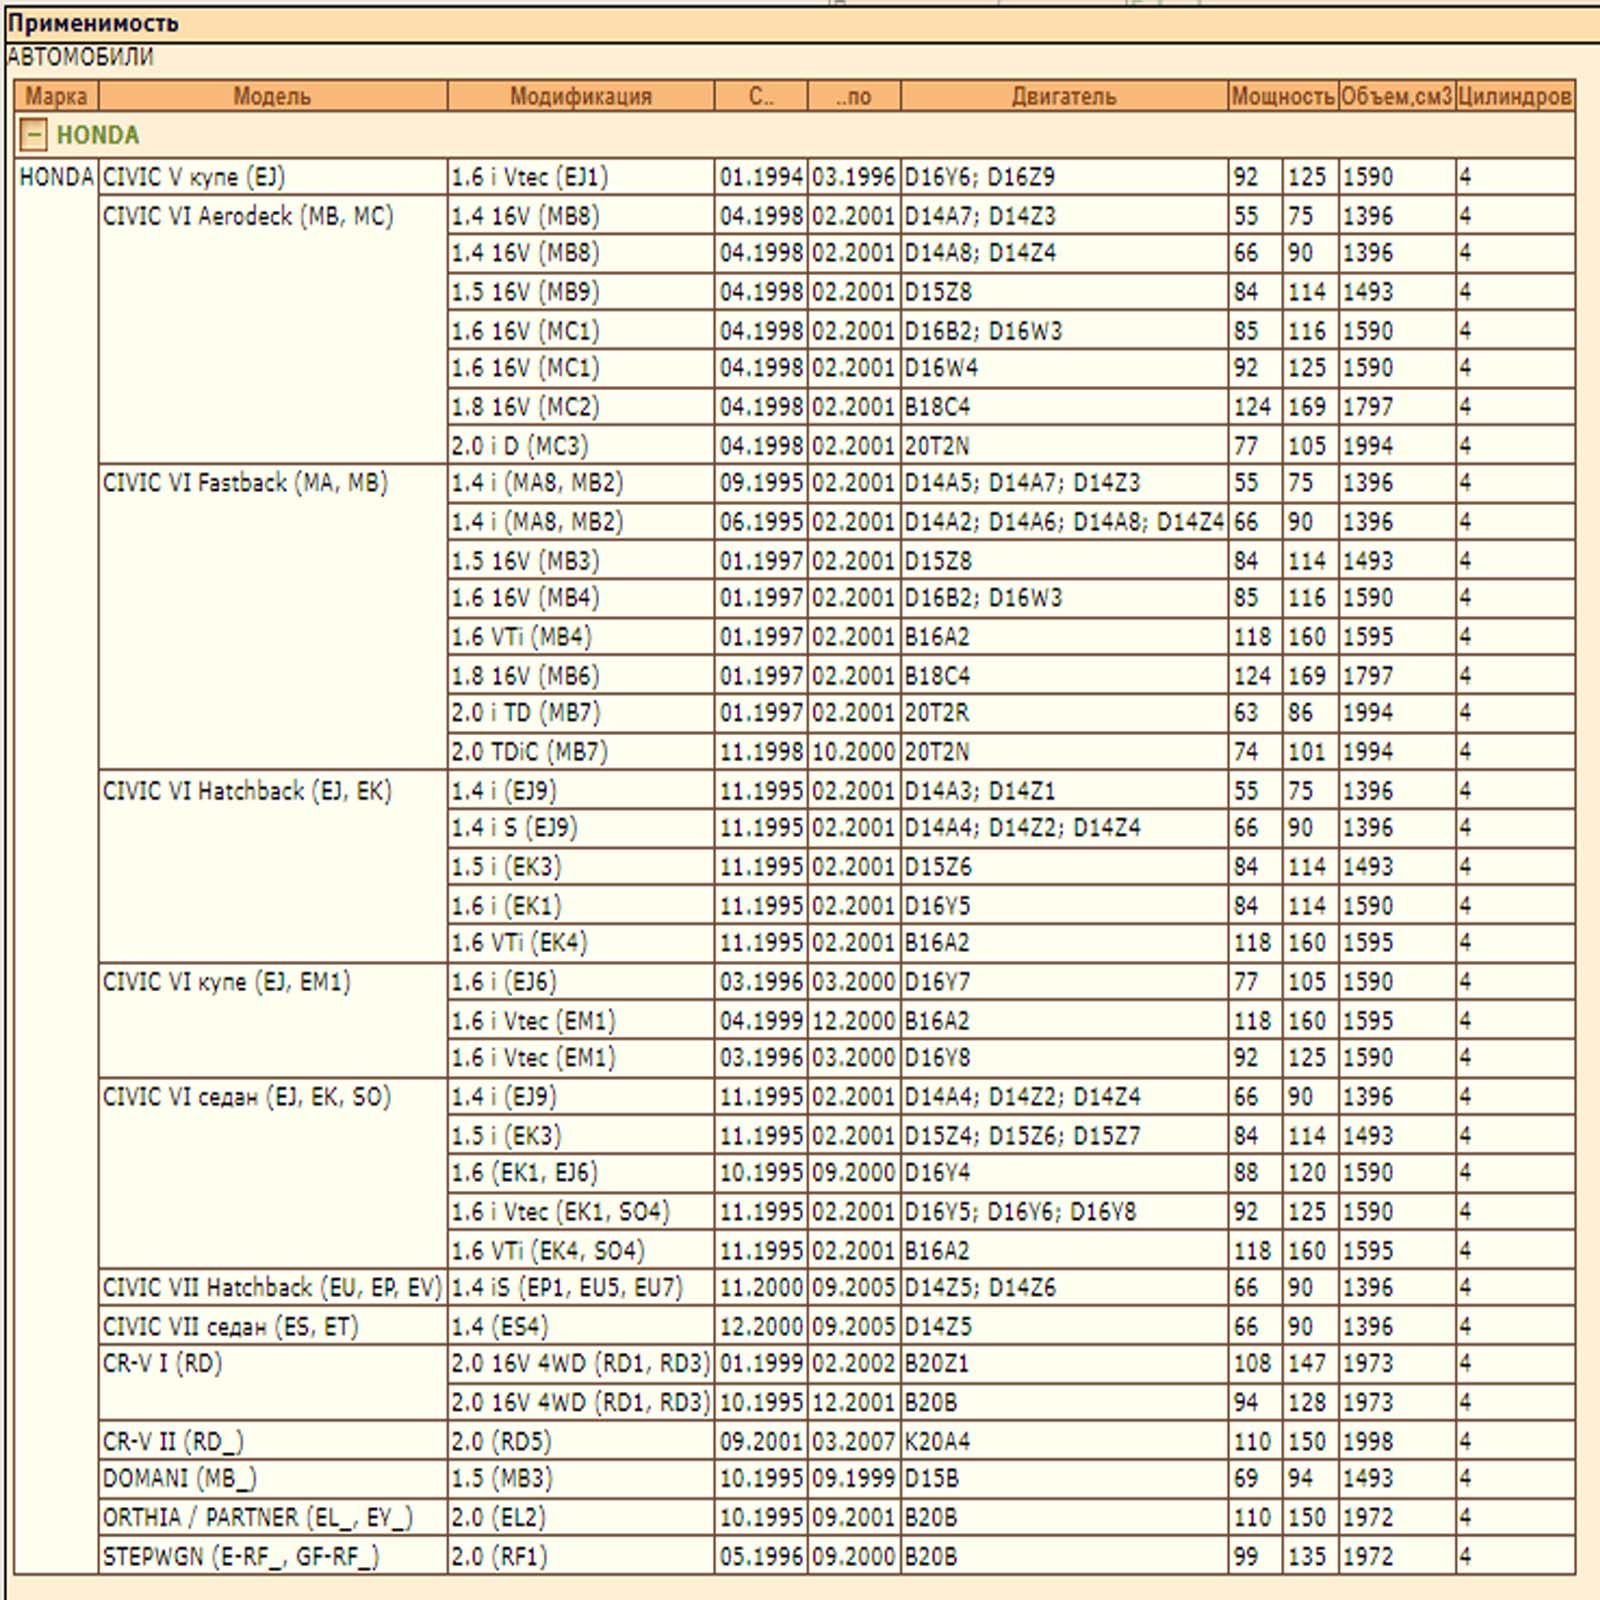Image resolution: width=1600 pixels, height=1600 pixels.
Task: Select CIVIC VI Aerodeck (MB, MC) model
Action: point(248,216)
